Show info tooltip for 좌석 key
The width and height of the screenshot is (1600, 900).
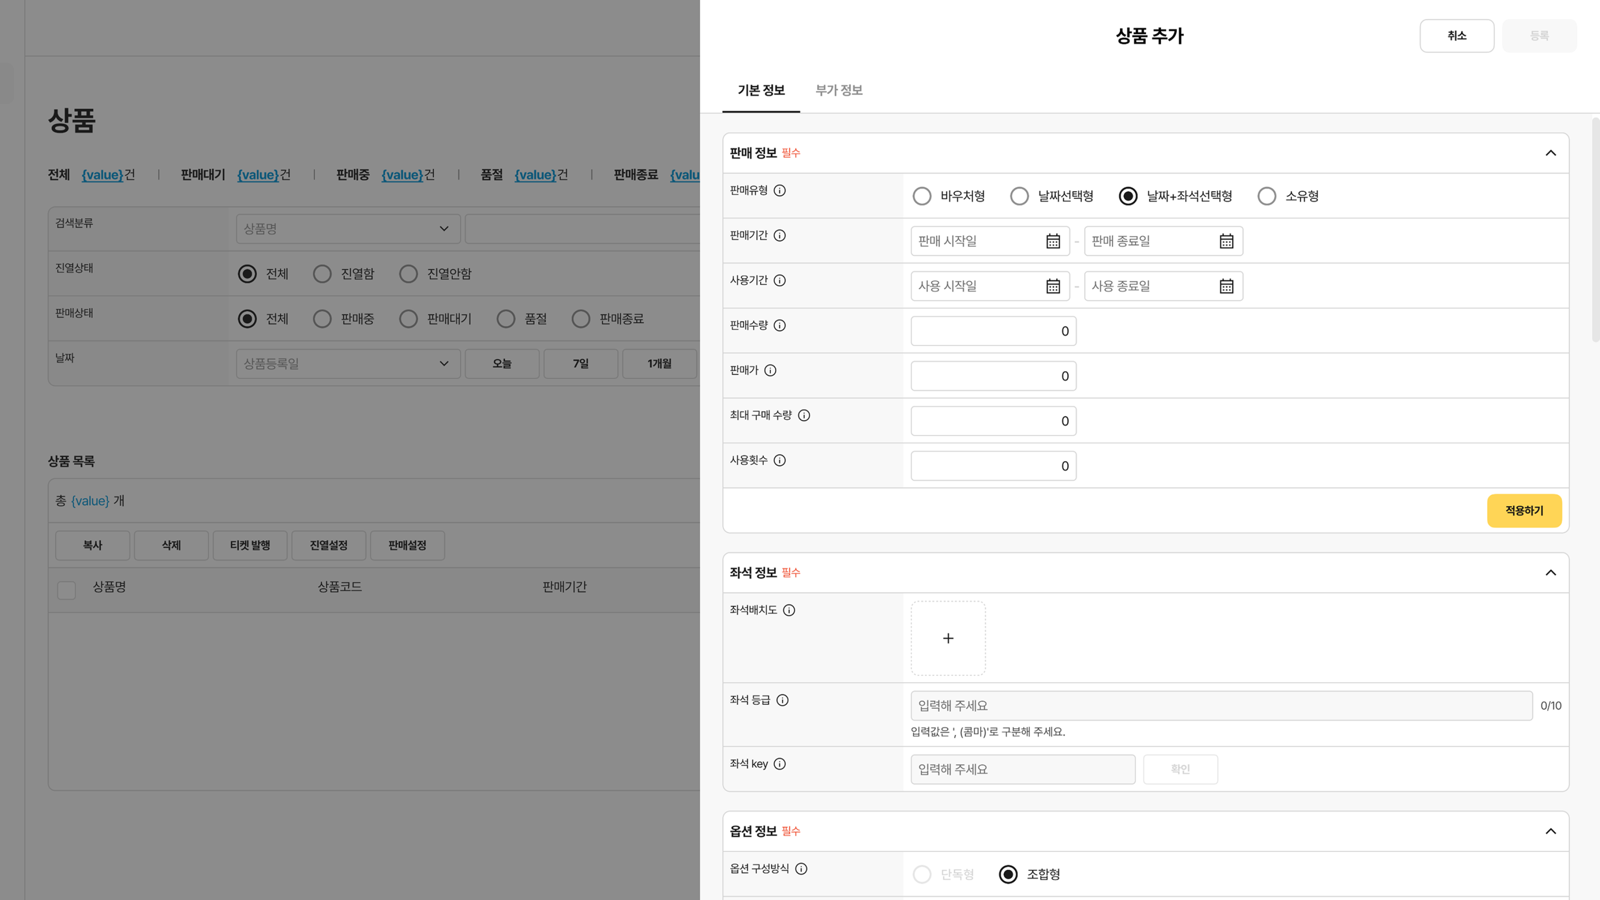click(780, 764)
